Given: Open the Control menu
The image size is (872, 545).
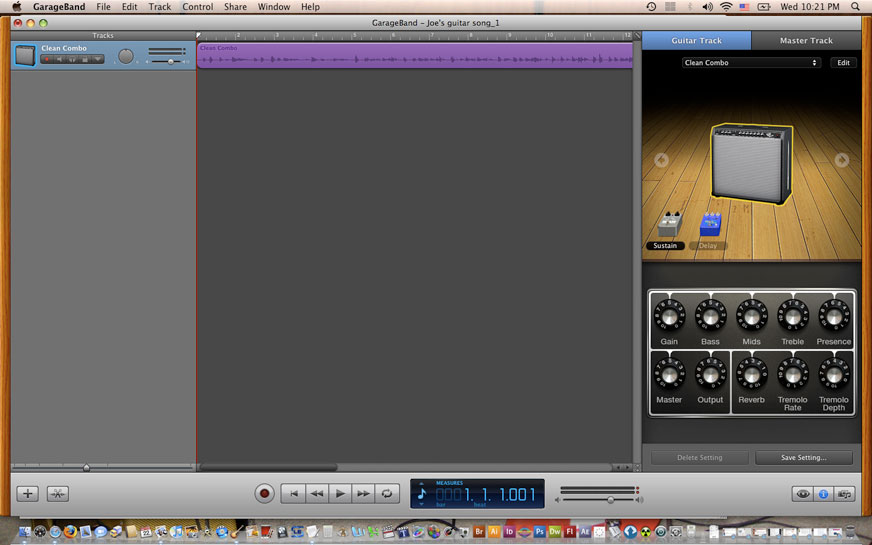Looking at the screenshot, I should coord(197,7).
